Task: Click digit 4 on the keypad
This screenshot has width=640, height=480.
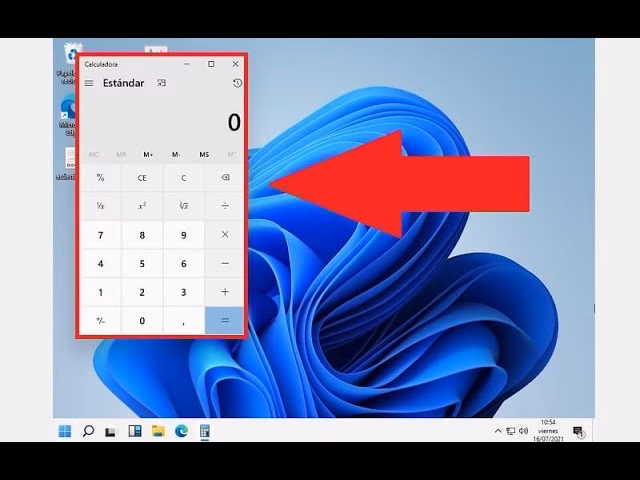Action: (x=100, y=264)
